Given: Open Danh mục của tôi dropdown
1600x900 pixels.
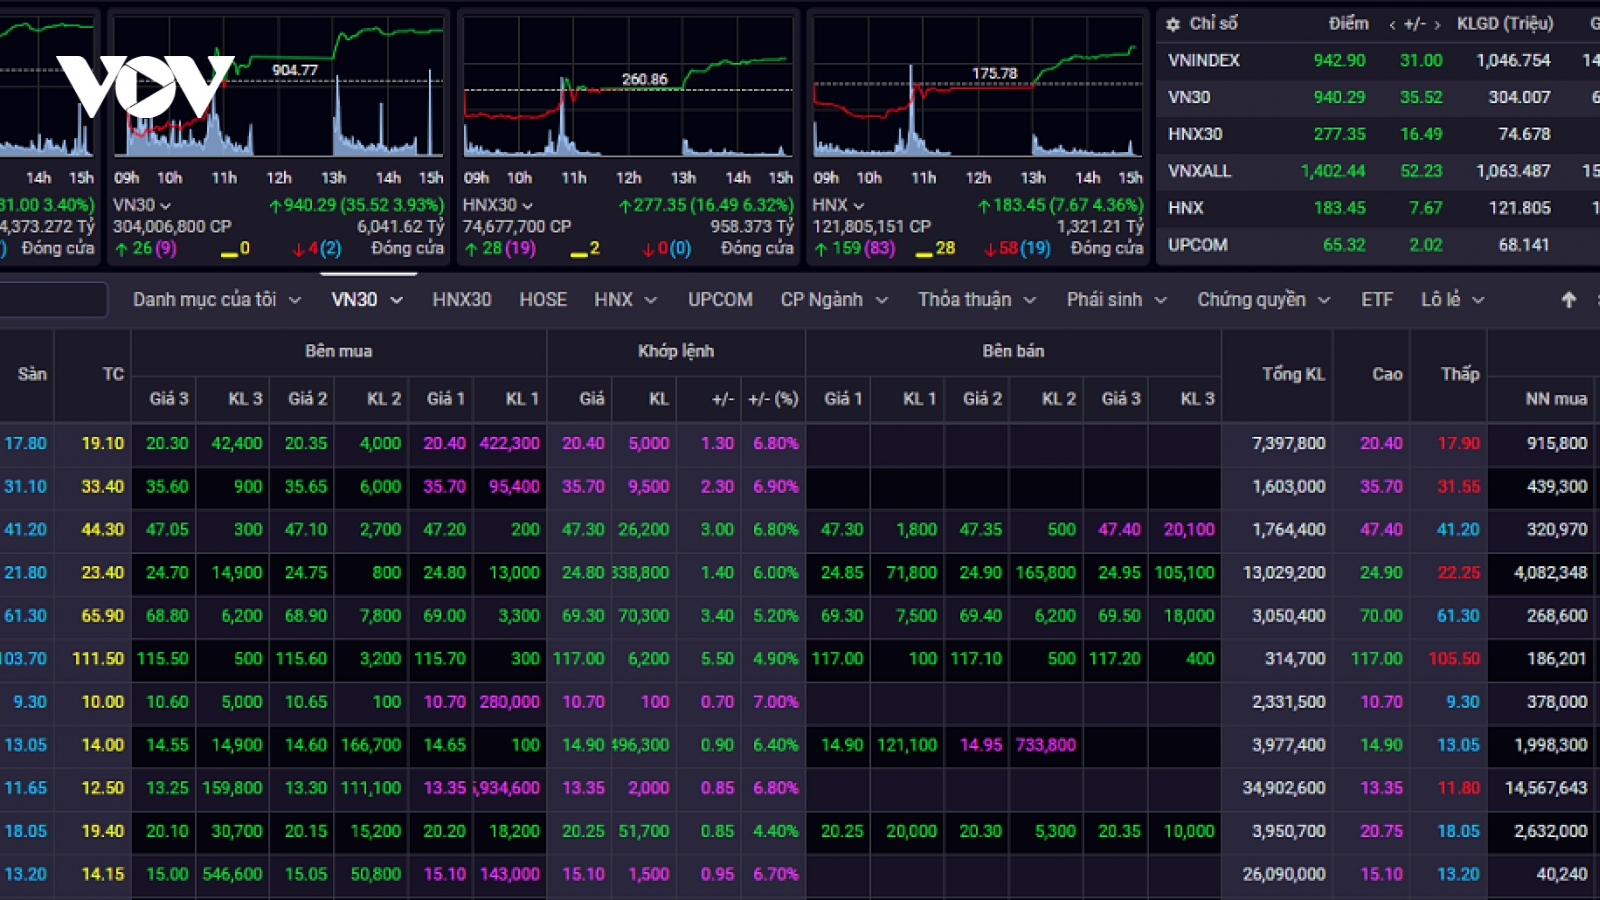Looking at the screenshot, I should point(217,300).
